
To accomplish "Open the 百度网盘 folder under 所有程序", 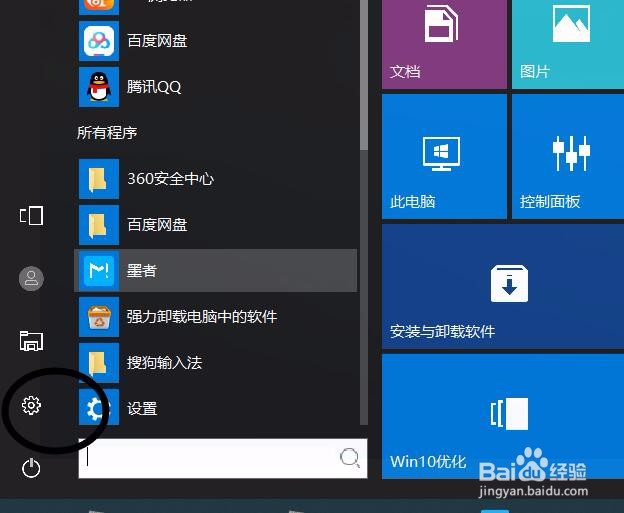I will pos(99,225).
